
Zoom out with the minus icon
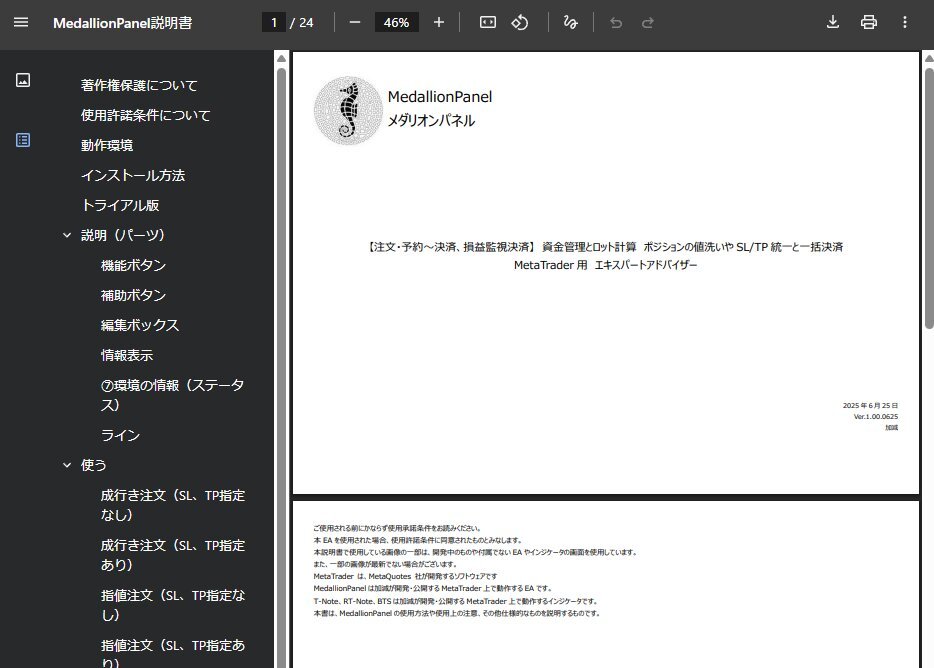click(355, 23)
